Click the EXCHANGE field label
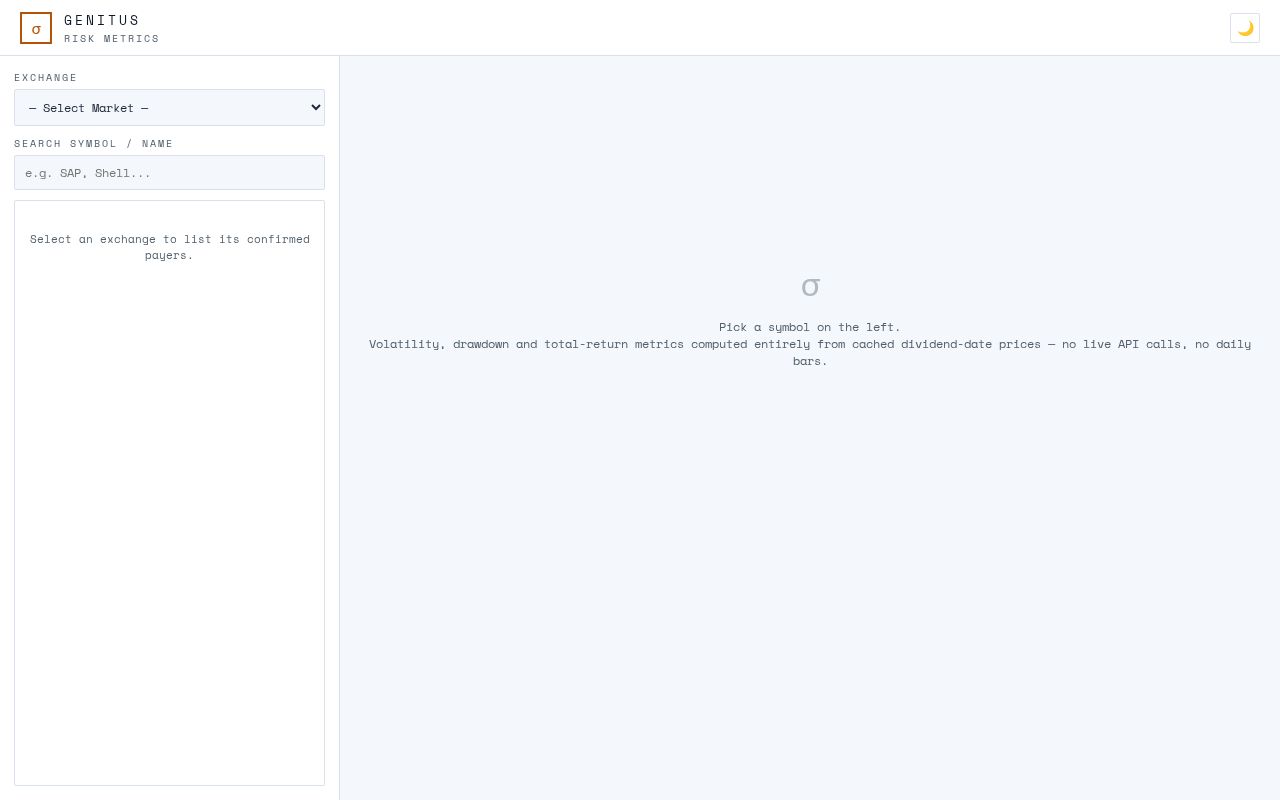The height and width of the screenshot is (800, 1280). (x=46, y=78)
